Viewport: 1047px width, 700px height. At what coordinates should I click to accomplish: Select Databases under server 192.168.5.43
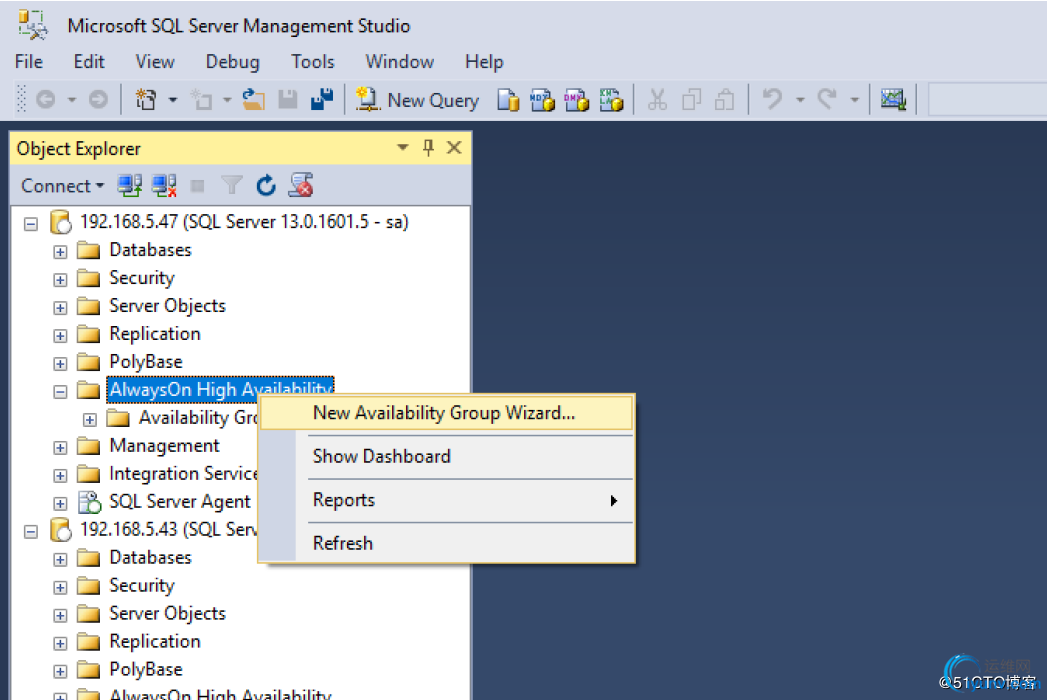coord(150,557)
